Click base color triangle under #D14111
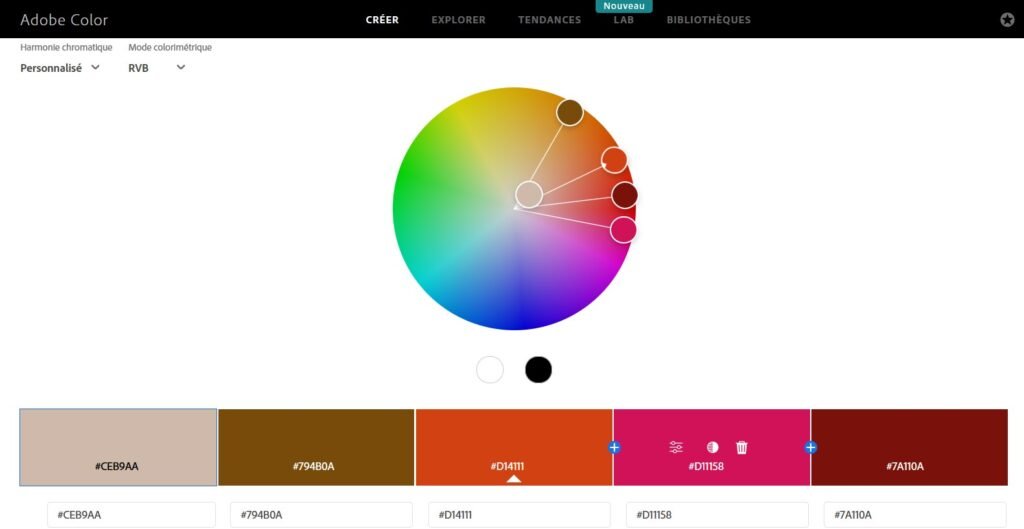This screenshot has width=1024, height=529. tap(514, 479)
